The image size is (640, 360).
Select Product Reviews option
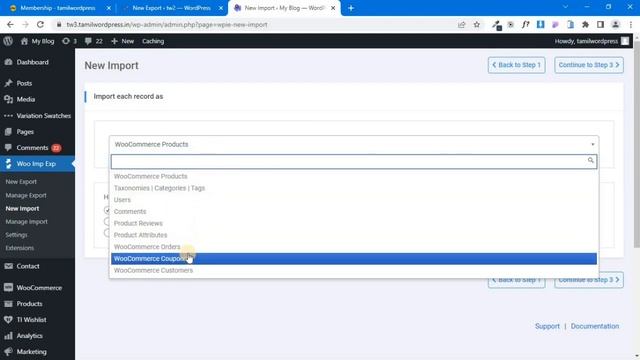click(354, 223)
